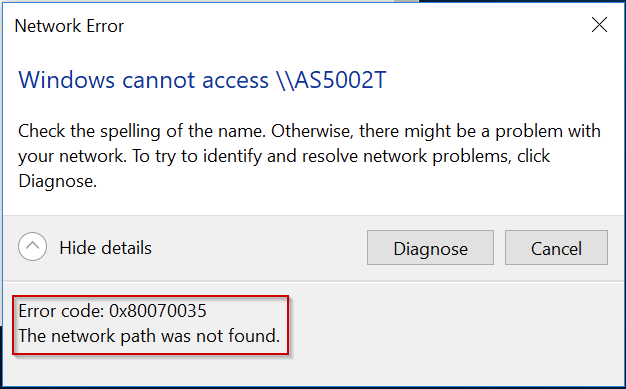Click the Network Error title text
626x389 pixels.
pyautogui.click(x=69, y=26)
